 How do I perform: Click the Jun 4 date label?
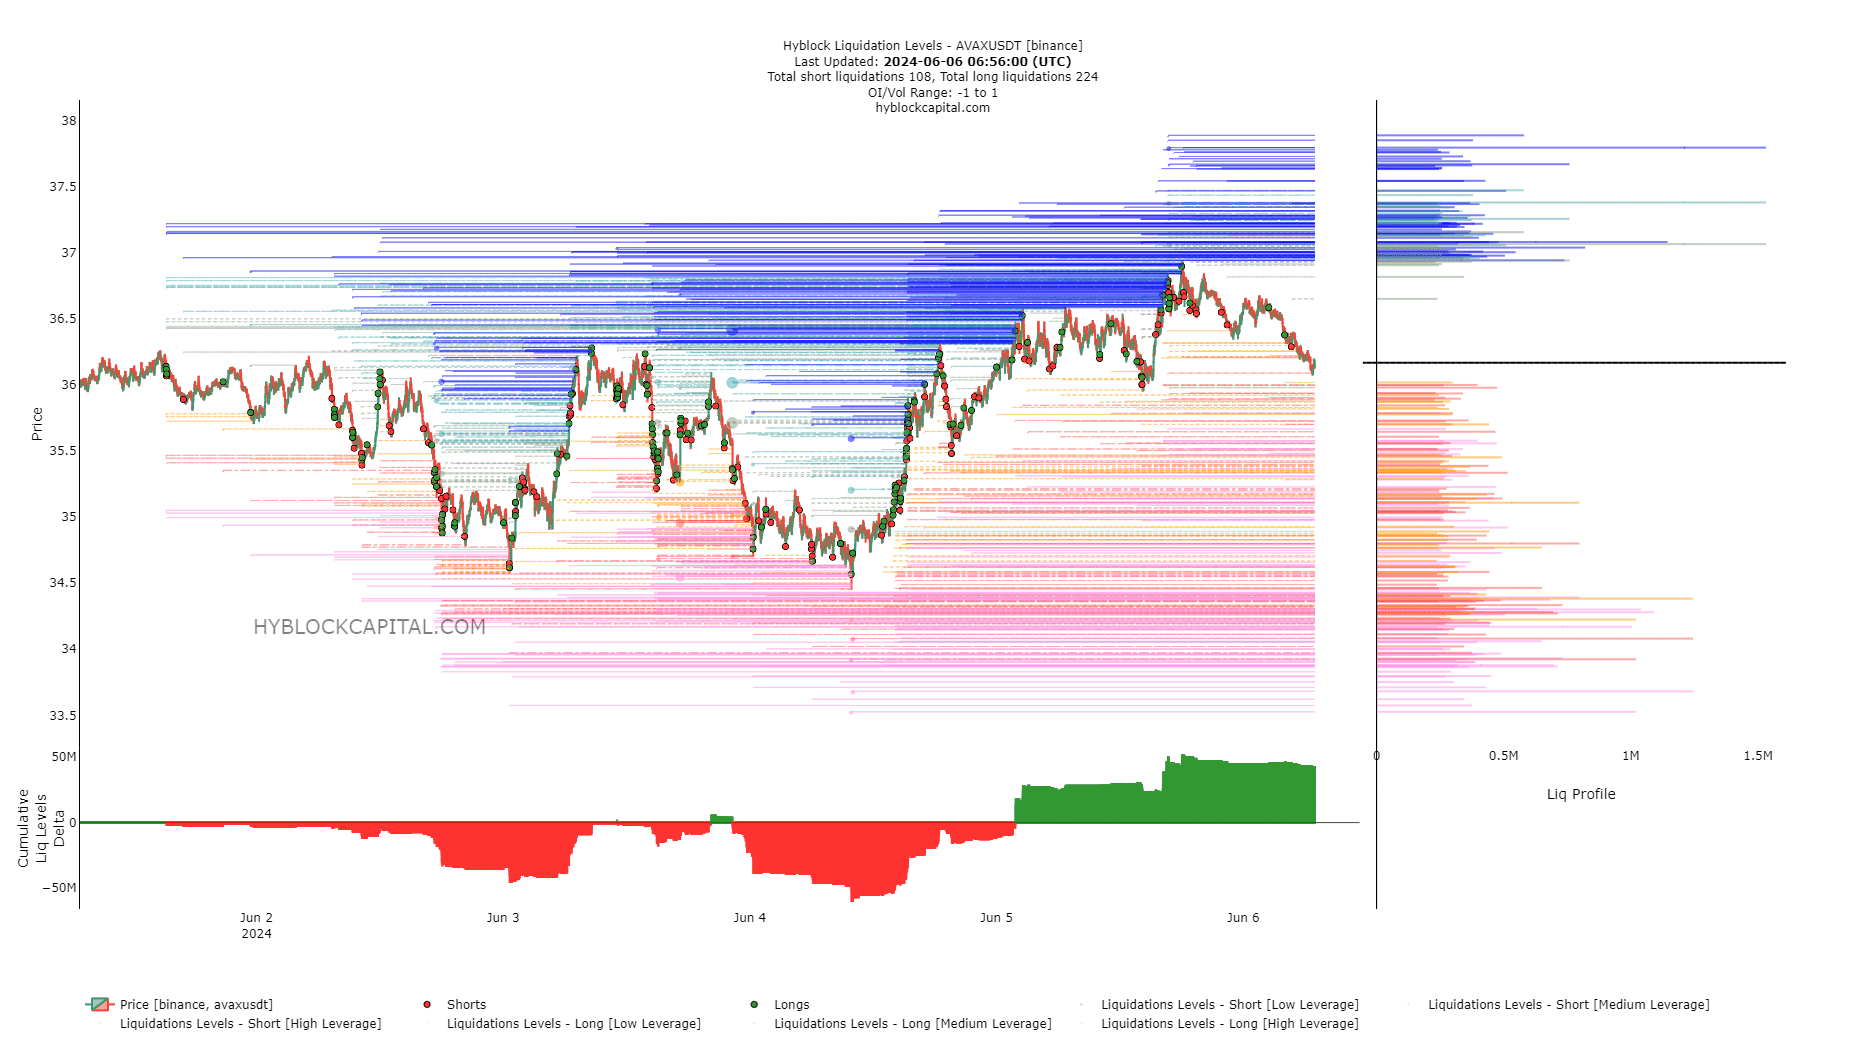[749, 917]
